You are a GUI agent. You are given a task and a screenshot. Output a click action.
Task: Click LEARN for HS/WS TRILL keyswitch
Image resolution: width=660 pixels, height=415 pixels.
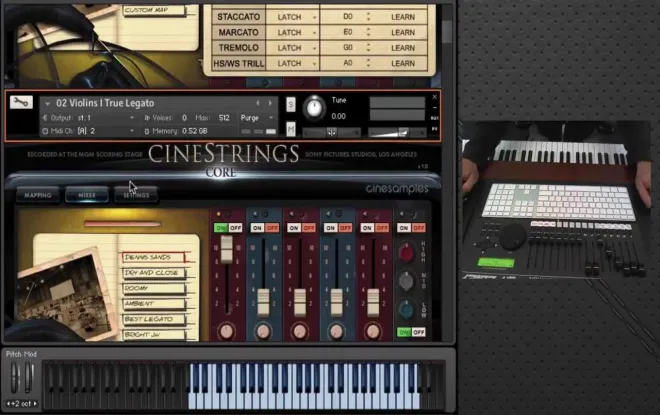coord(403,64)
